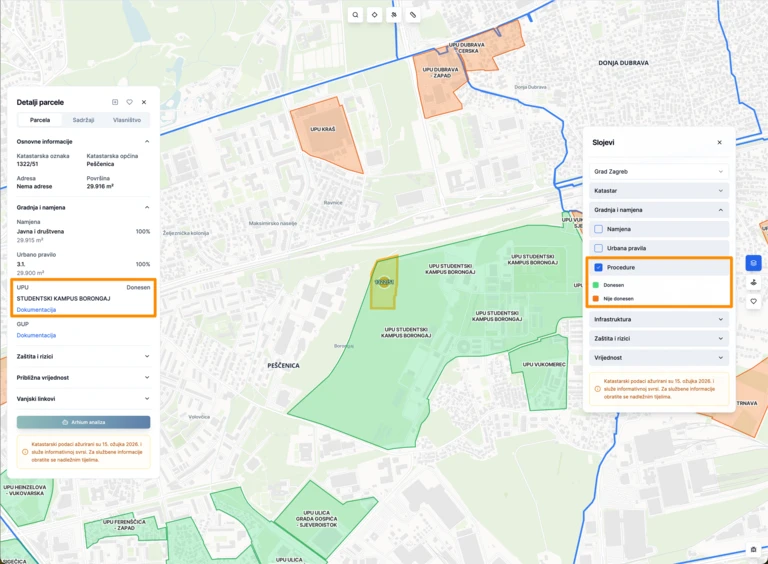The height and width of the screenshot is (564, 768).
Task: Expand the Katastar layer section
Action: 658,190
